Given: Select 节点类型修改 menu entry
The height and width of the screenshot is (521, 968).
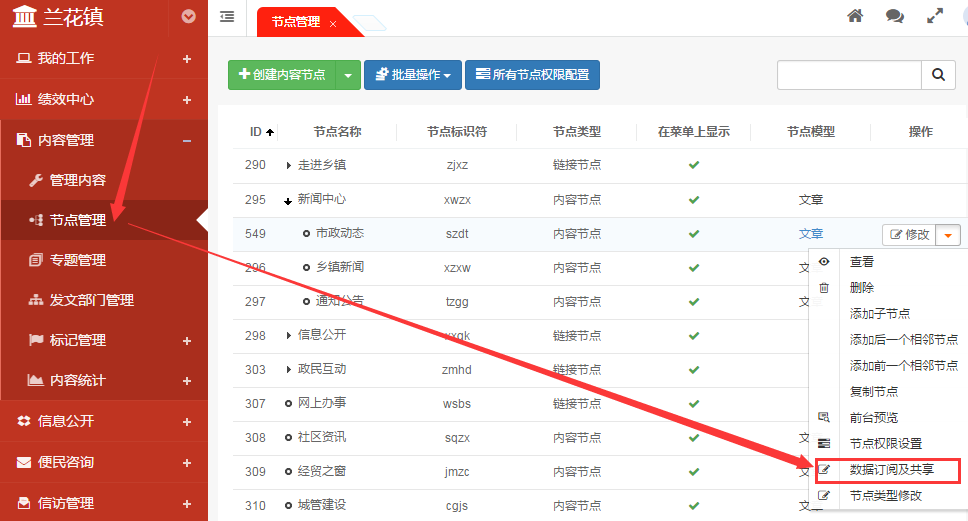Looking at the screenshot, I should [886, 496].
